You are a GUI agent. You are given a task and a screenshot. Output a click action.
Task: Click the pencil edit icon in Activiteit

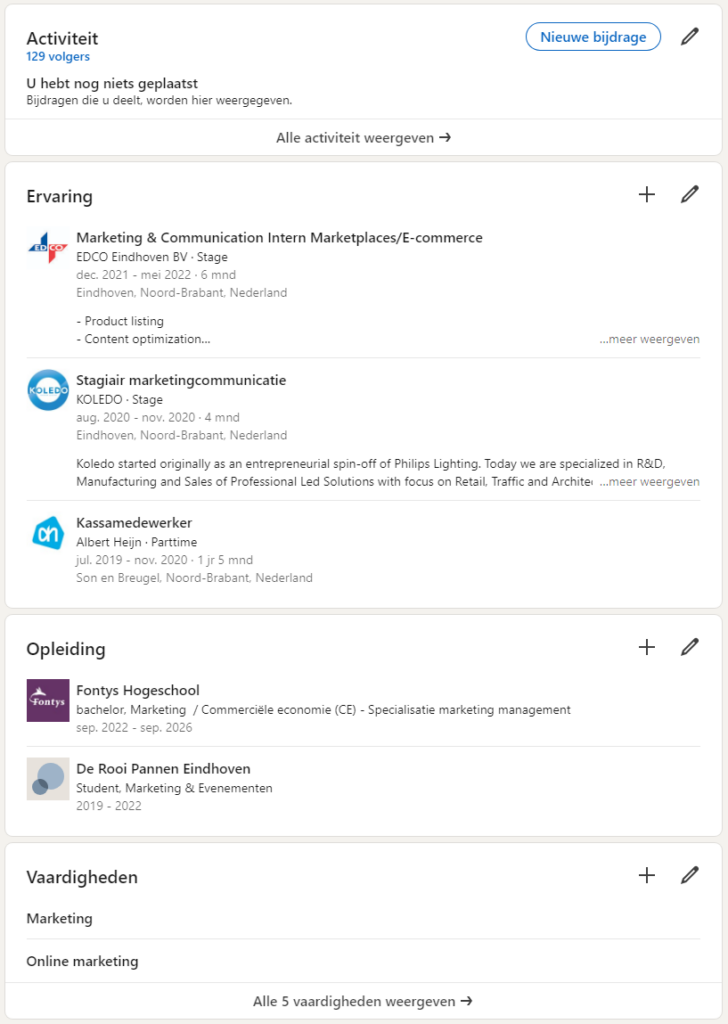pyautogui.click(x=689, y=37)
